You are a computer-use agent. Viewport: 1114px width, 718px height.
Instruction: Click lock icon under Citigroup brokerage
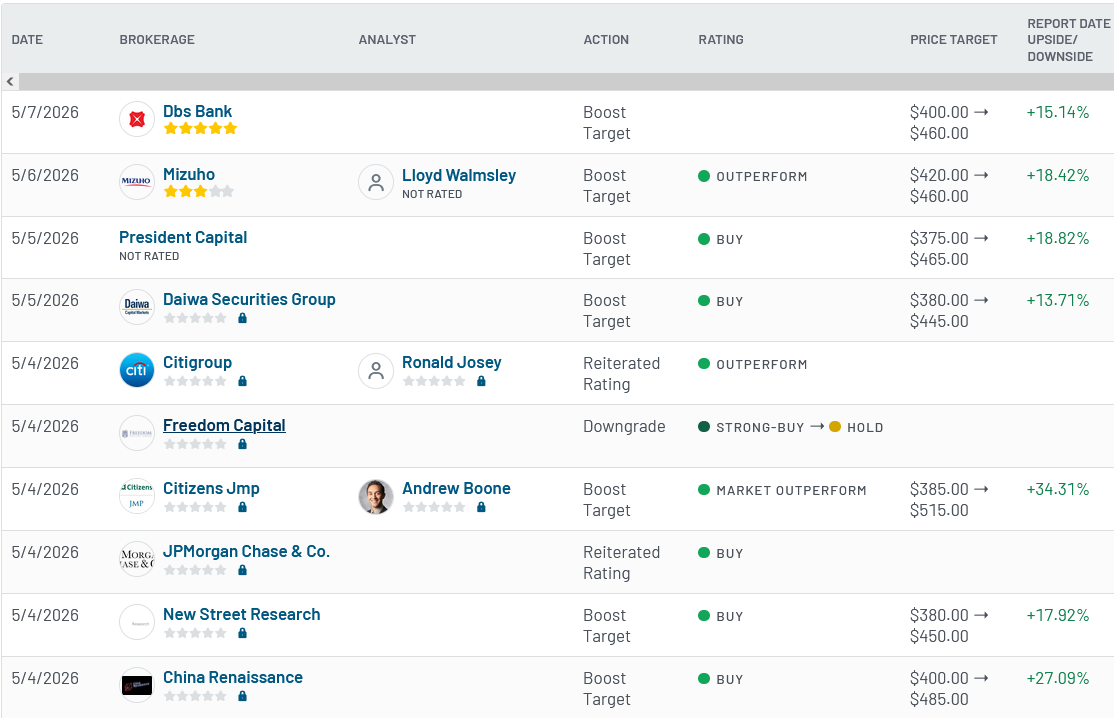[242, 381]
